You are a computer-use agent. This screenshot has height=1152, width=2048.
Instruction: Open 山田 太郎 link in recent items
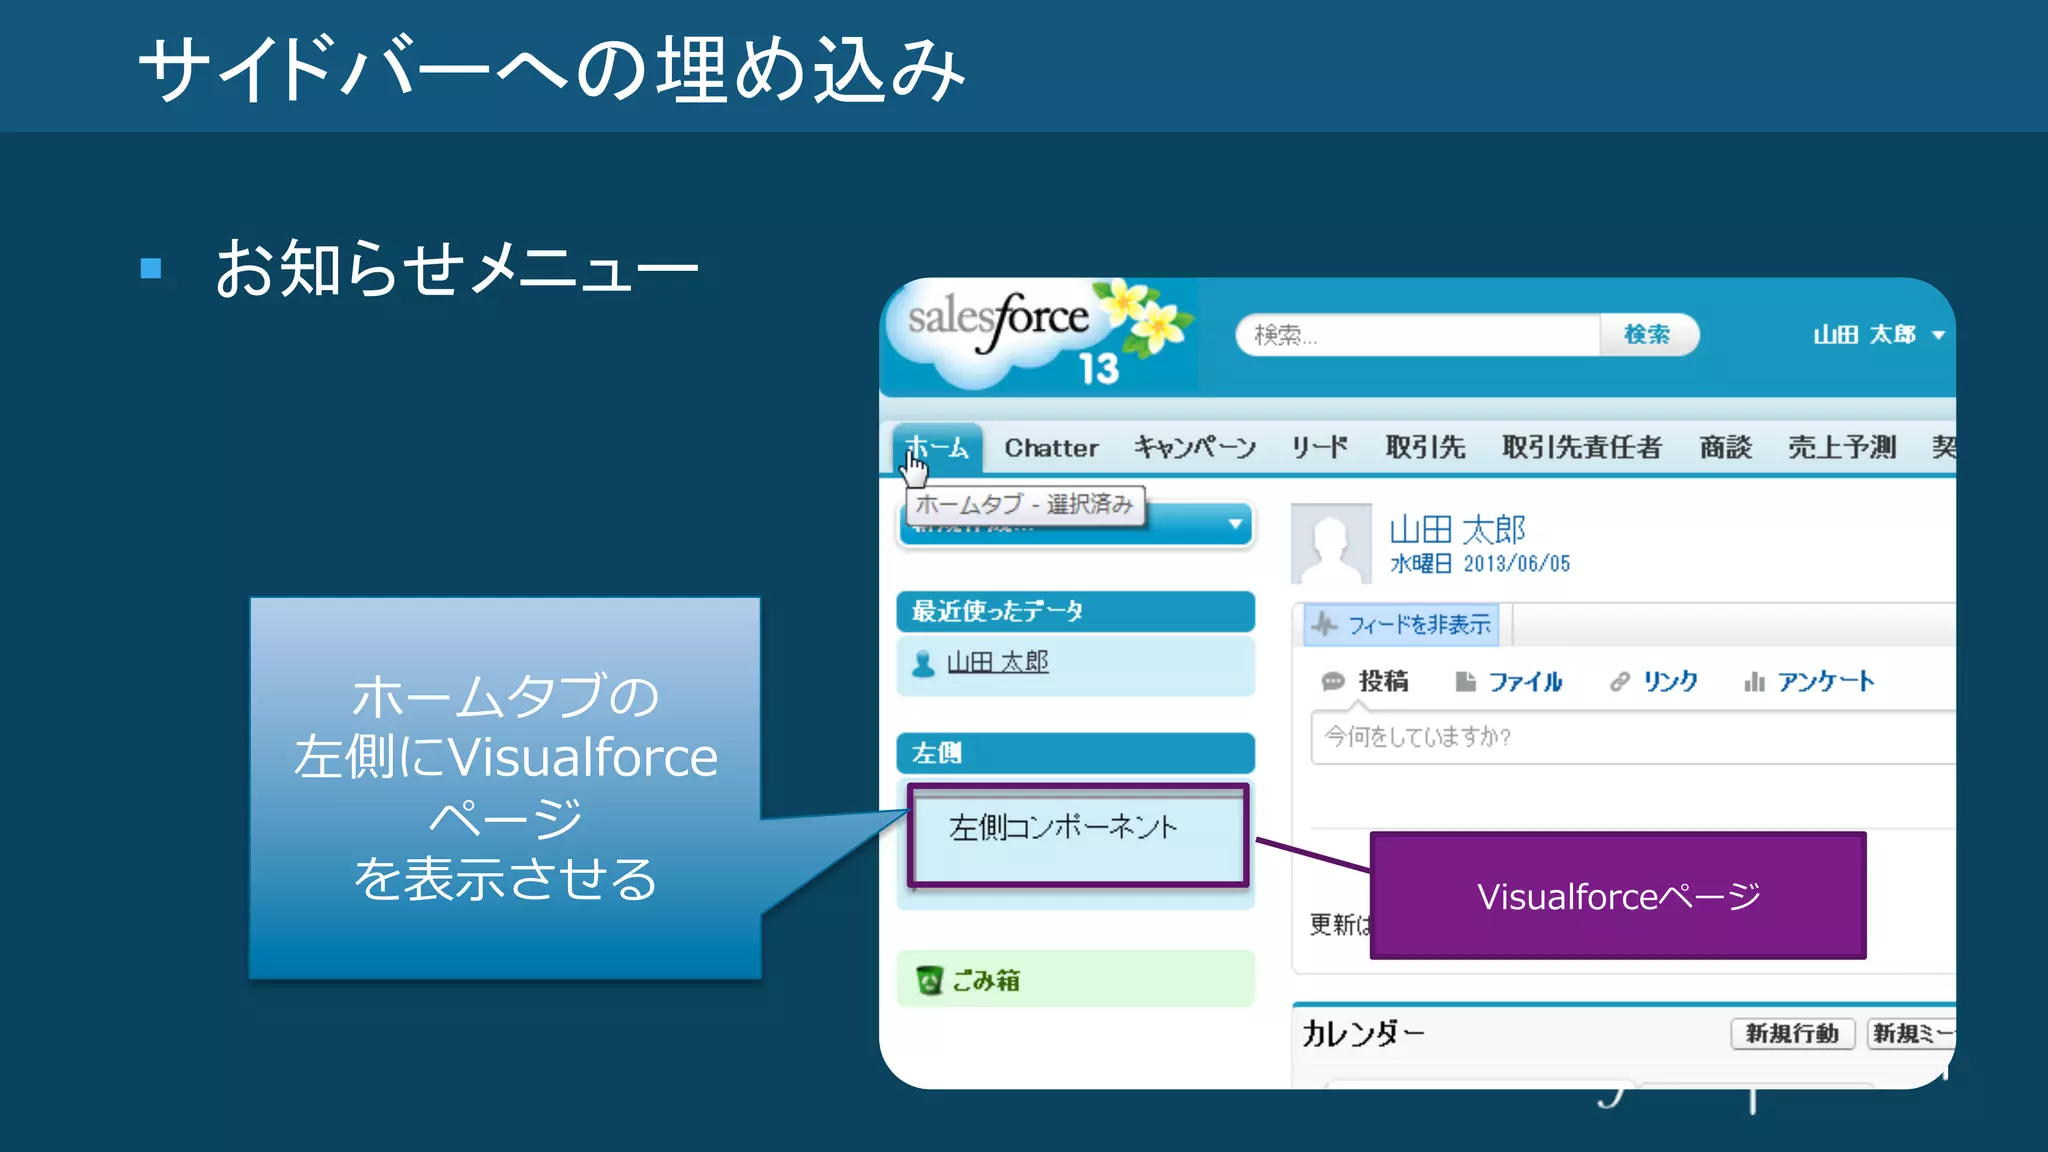[x=997, y=662]
